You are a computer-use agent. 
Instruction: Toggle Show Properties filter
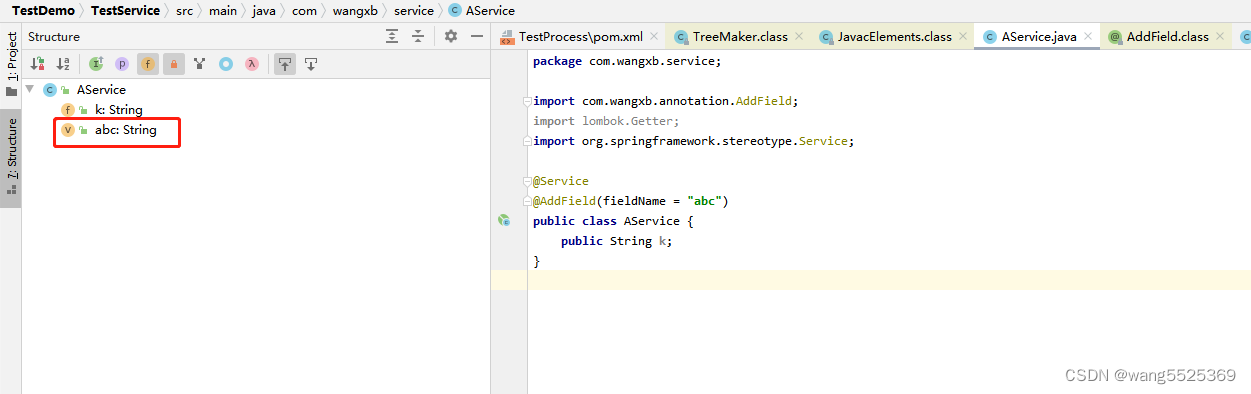coord(122,64)
